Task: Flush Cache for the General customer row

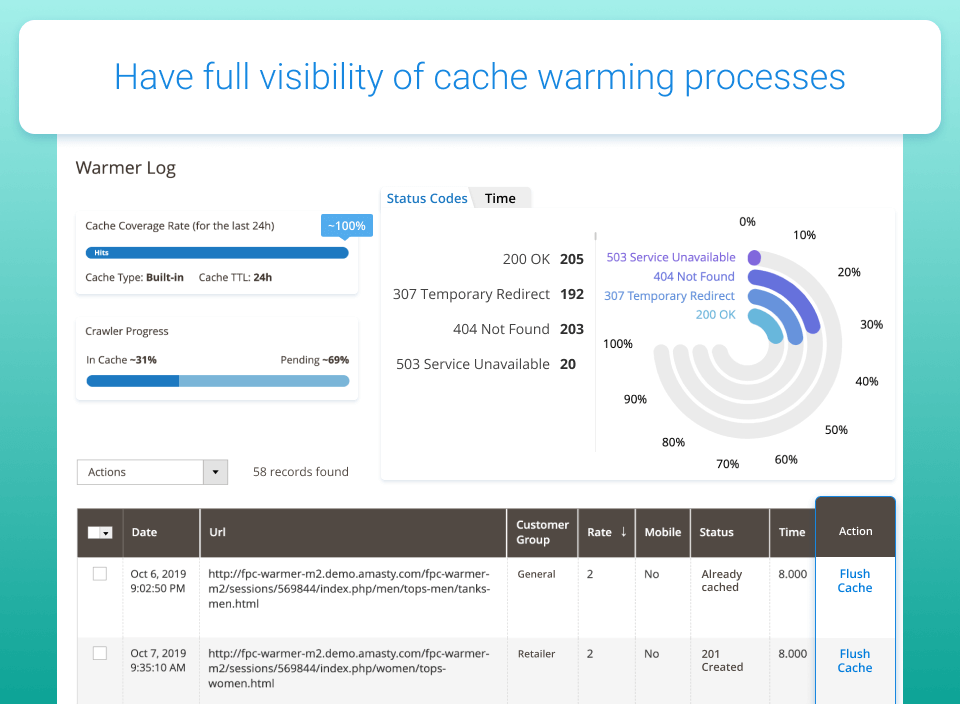Action: tap(855, 581)
